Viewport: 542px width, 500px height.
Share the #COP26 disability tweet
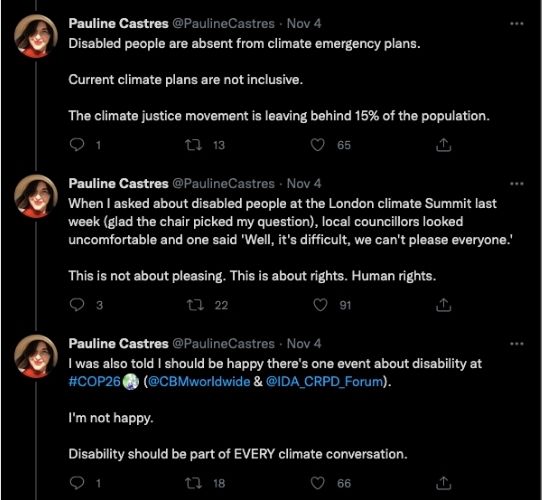(x=443, y=483)
